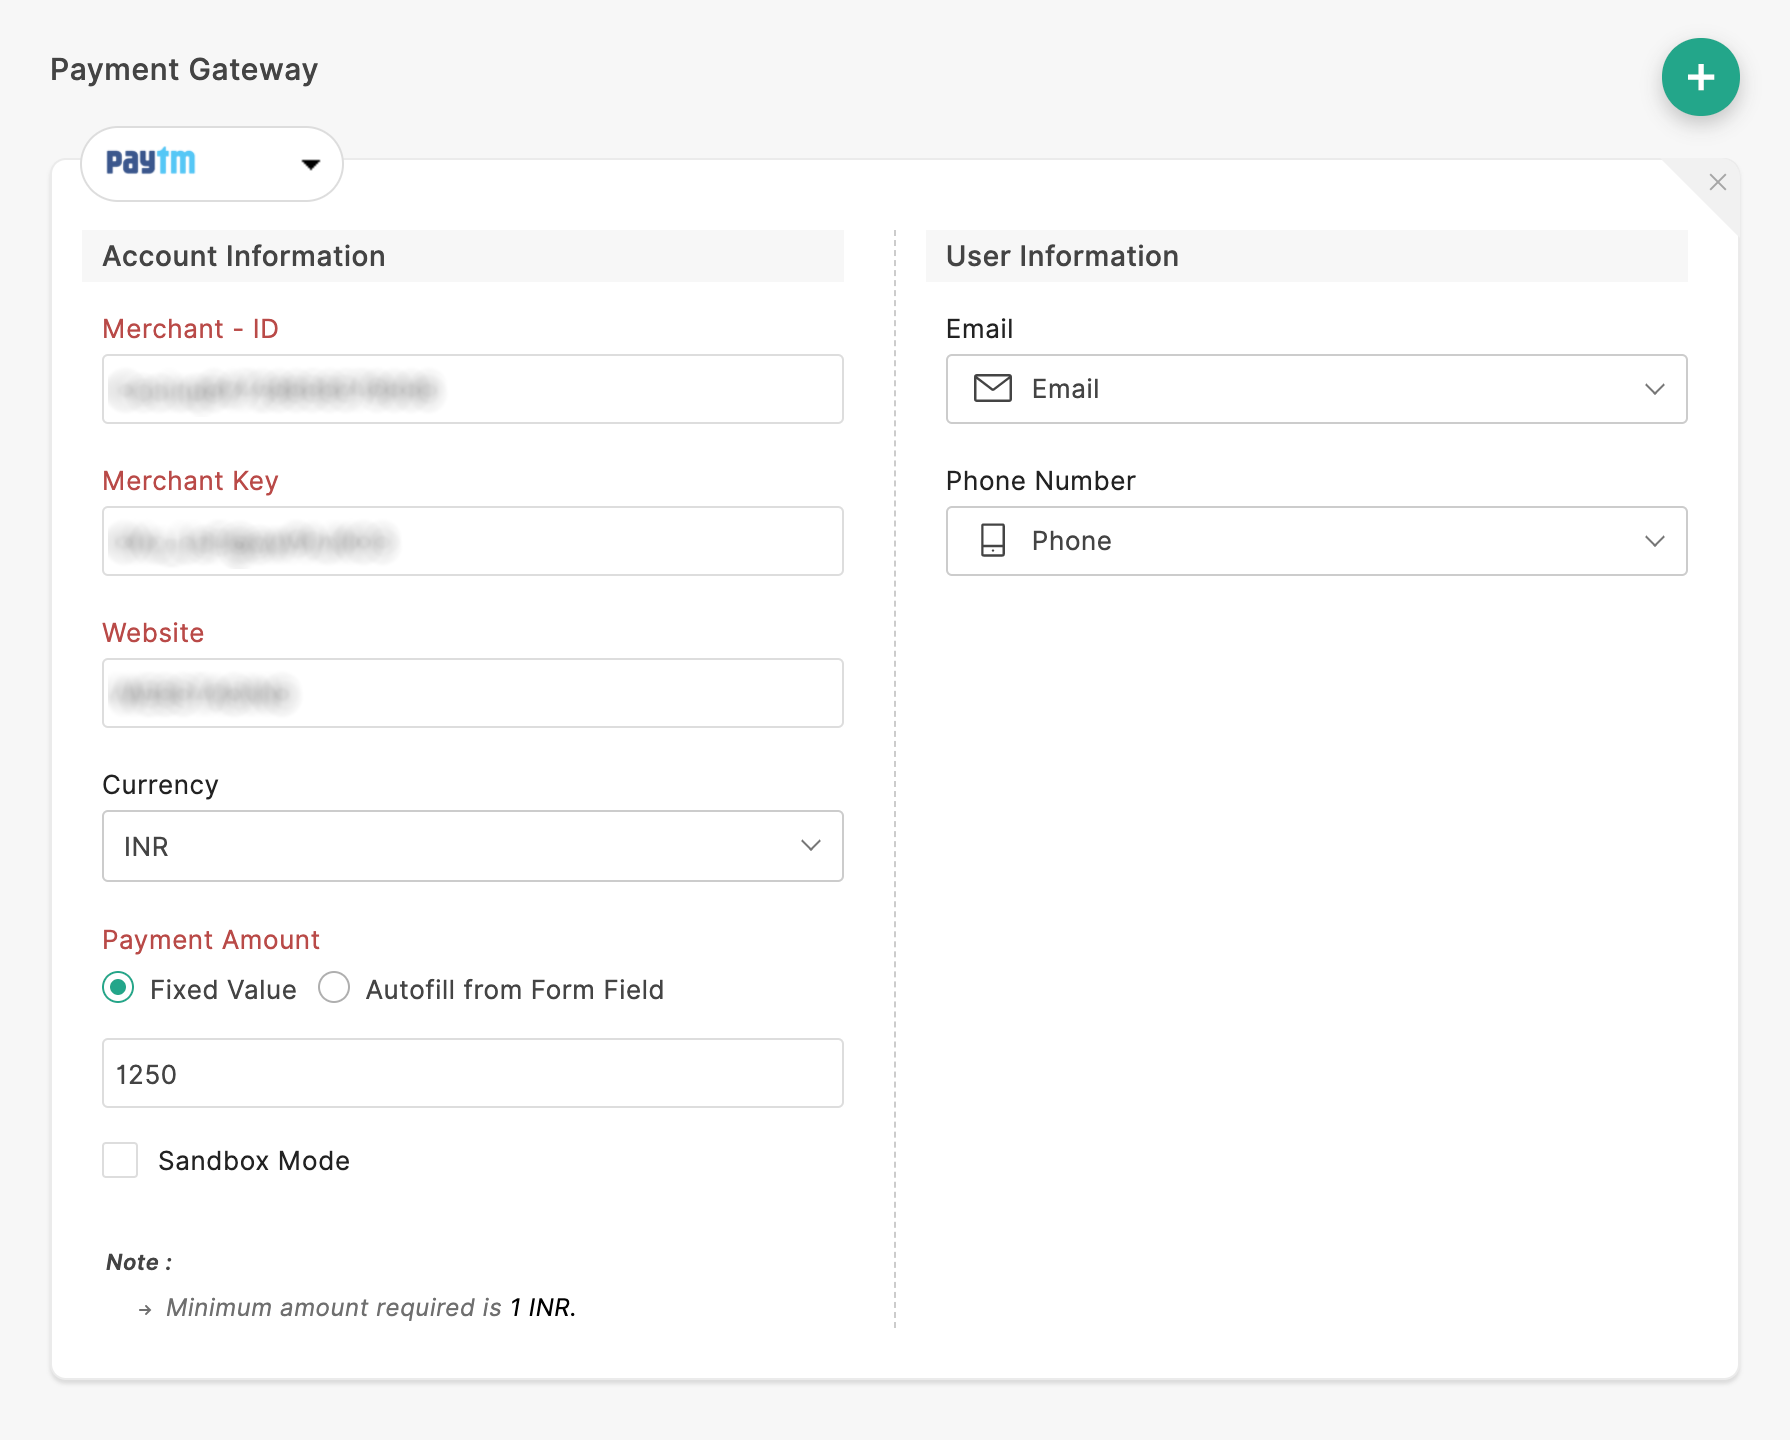The height and width of the screenshot is (1440, 1790).
Task: Click the Merchant - ID input field
Action: tap(473, 389)
